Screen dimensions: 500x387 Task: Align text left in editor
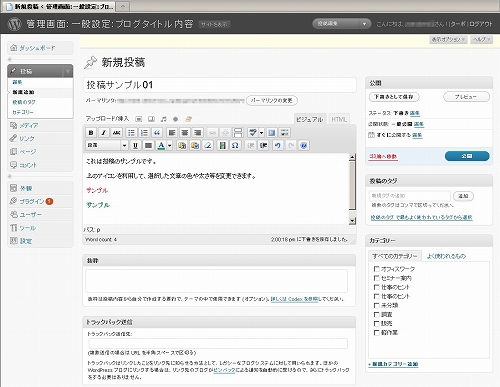coord(172,133)
